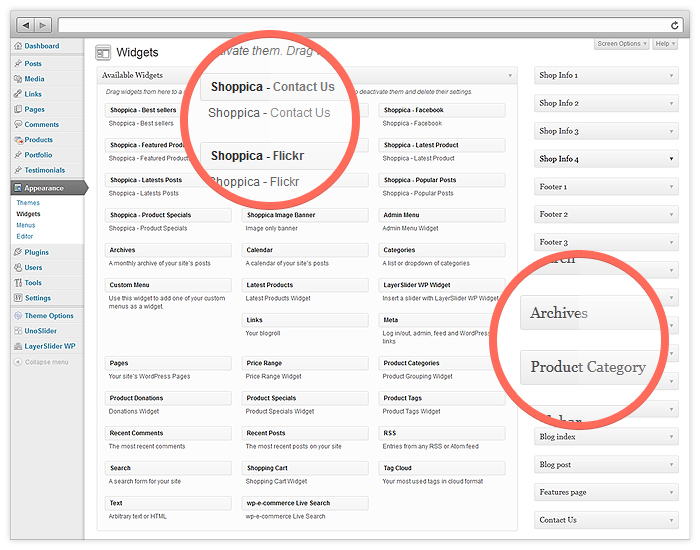Expand the Footer 3 widget area
The height and width of the screenshot is (550, 700).
coord(606,242)
